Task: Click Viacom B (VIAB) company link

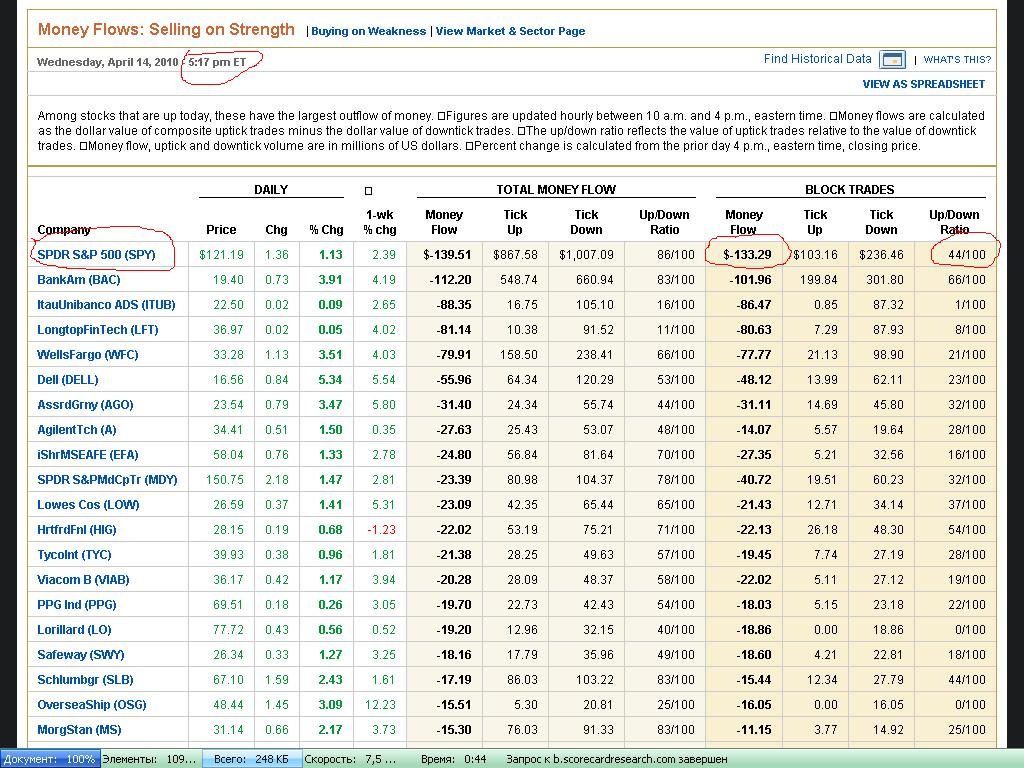Action: pos(83,580)
